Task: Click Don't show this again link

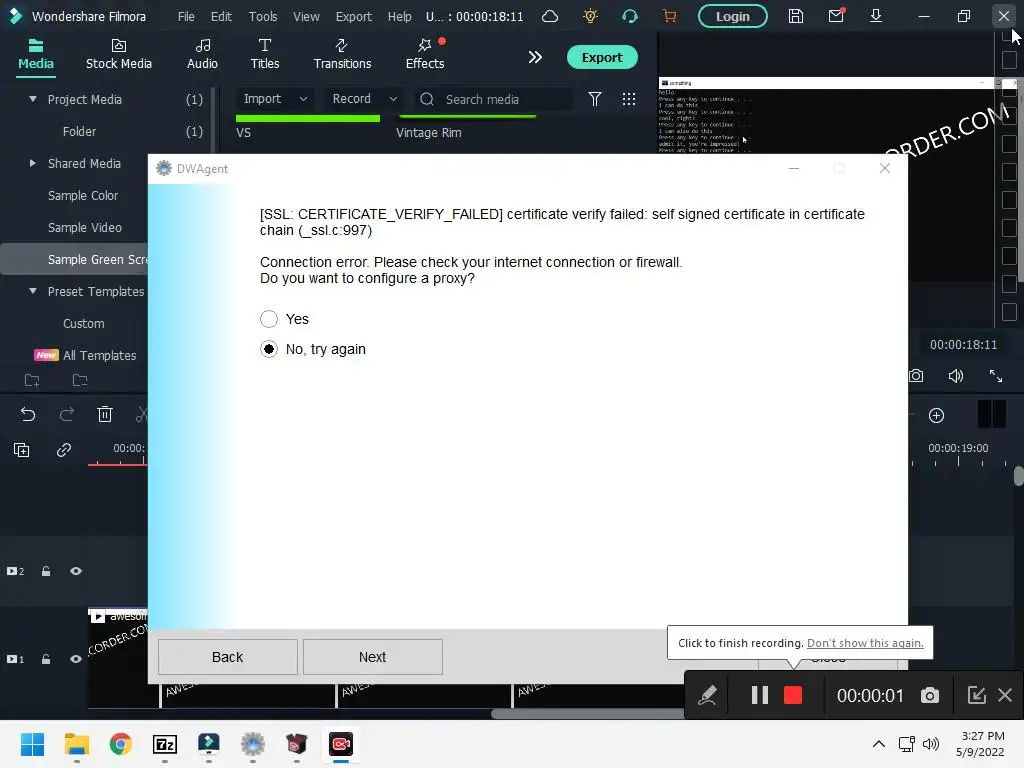Action: 865,643
